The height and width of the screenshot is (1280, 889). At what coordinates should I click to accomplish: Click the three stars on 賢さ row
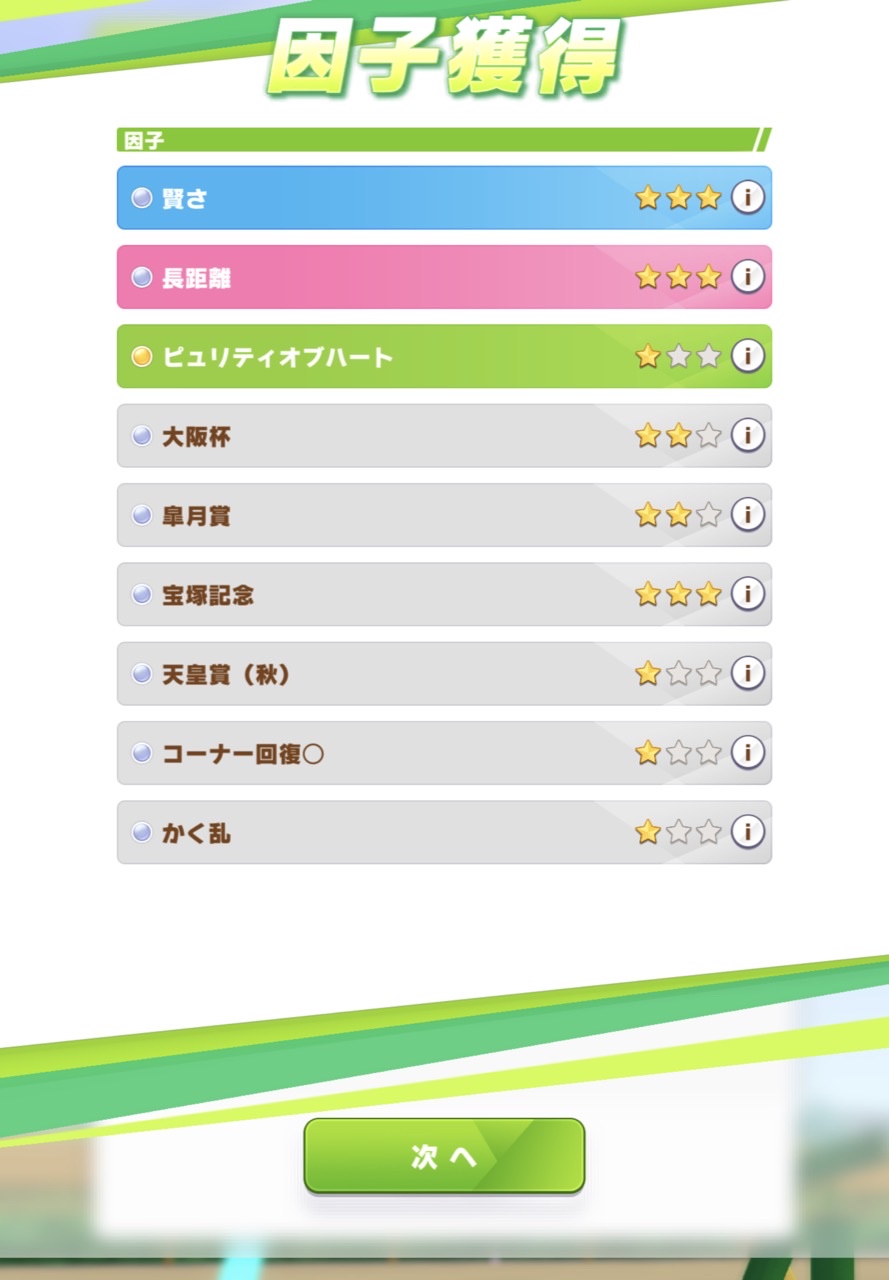(678, 197)
